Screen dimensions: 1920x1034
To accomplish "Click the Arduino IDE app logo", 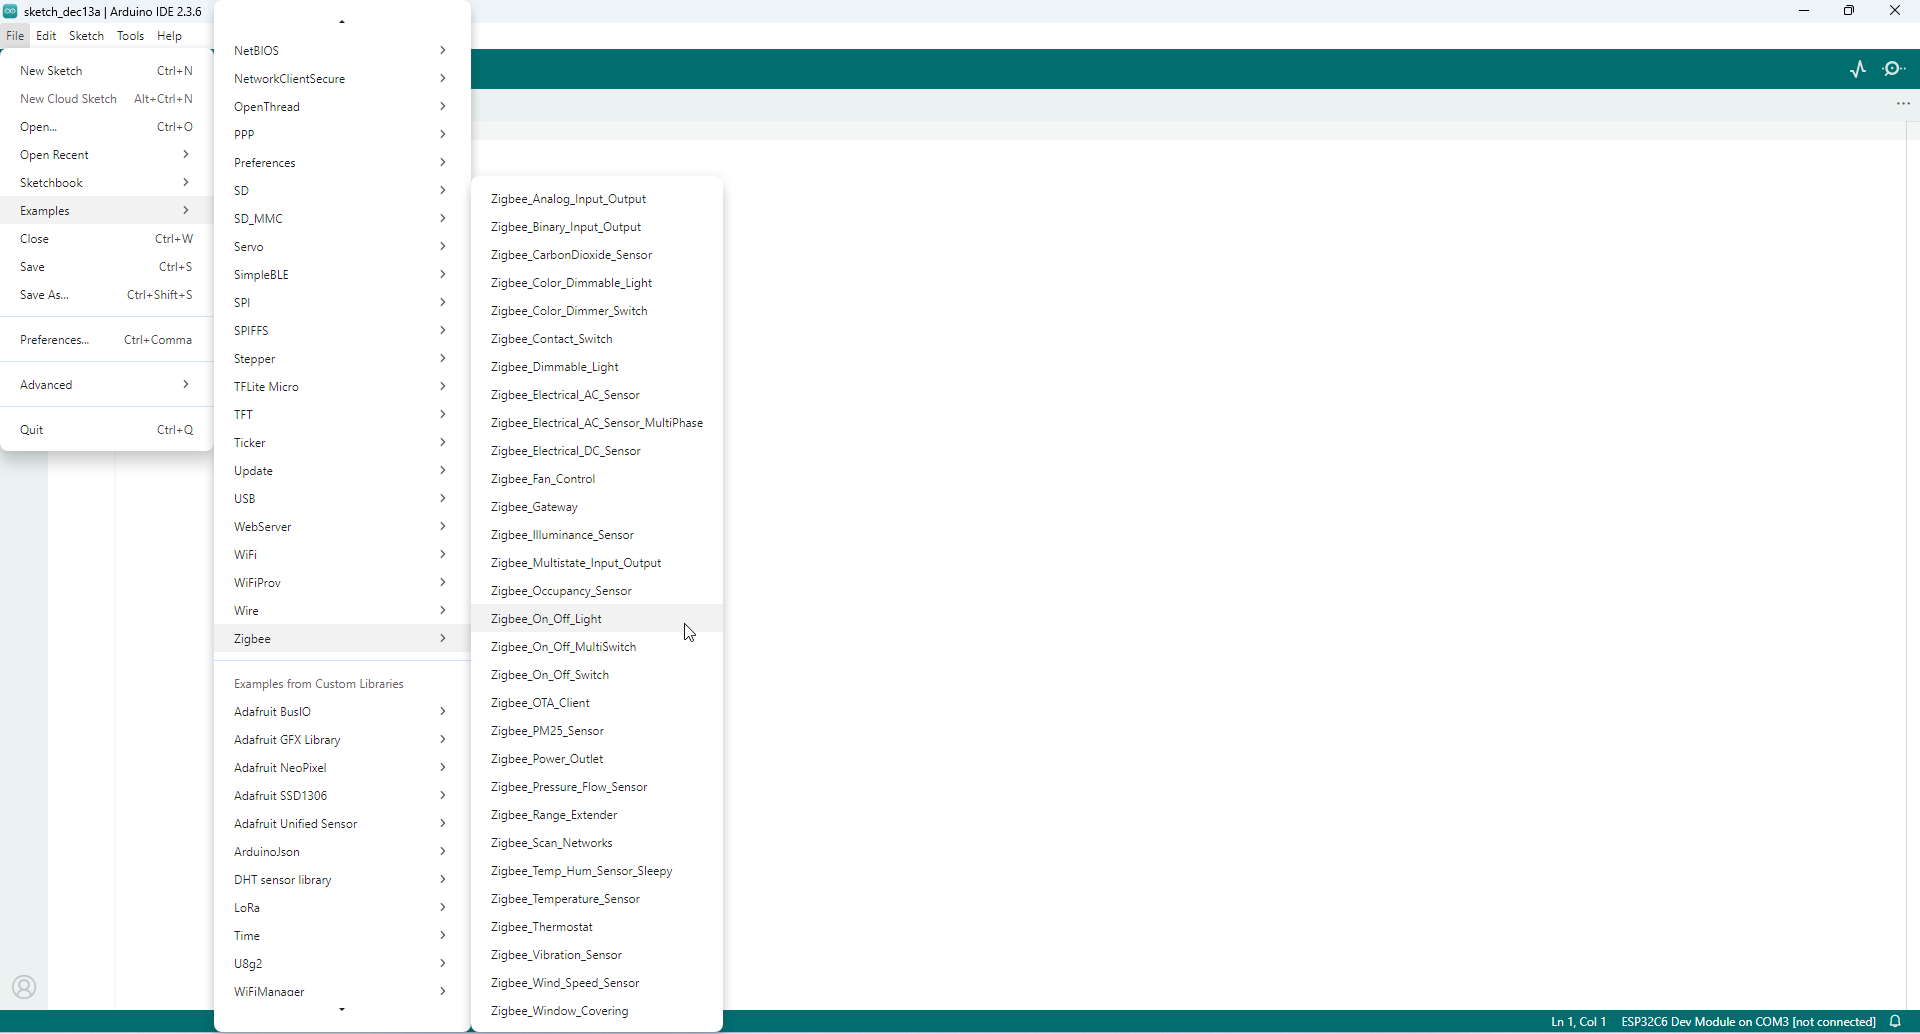I will pos(10,11).
